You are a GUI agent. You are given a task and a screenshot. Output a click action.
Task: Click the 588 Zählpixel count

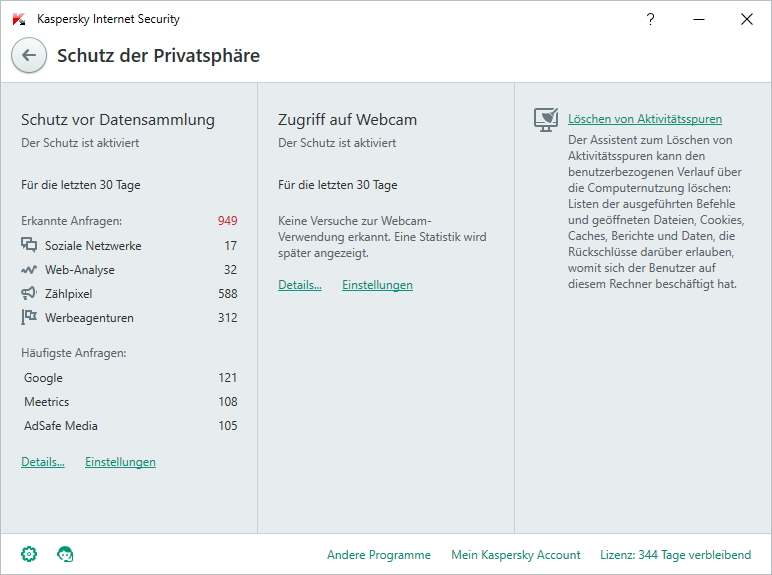point(227,294)
